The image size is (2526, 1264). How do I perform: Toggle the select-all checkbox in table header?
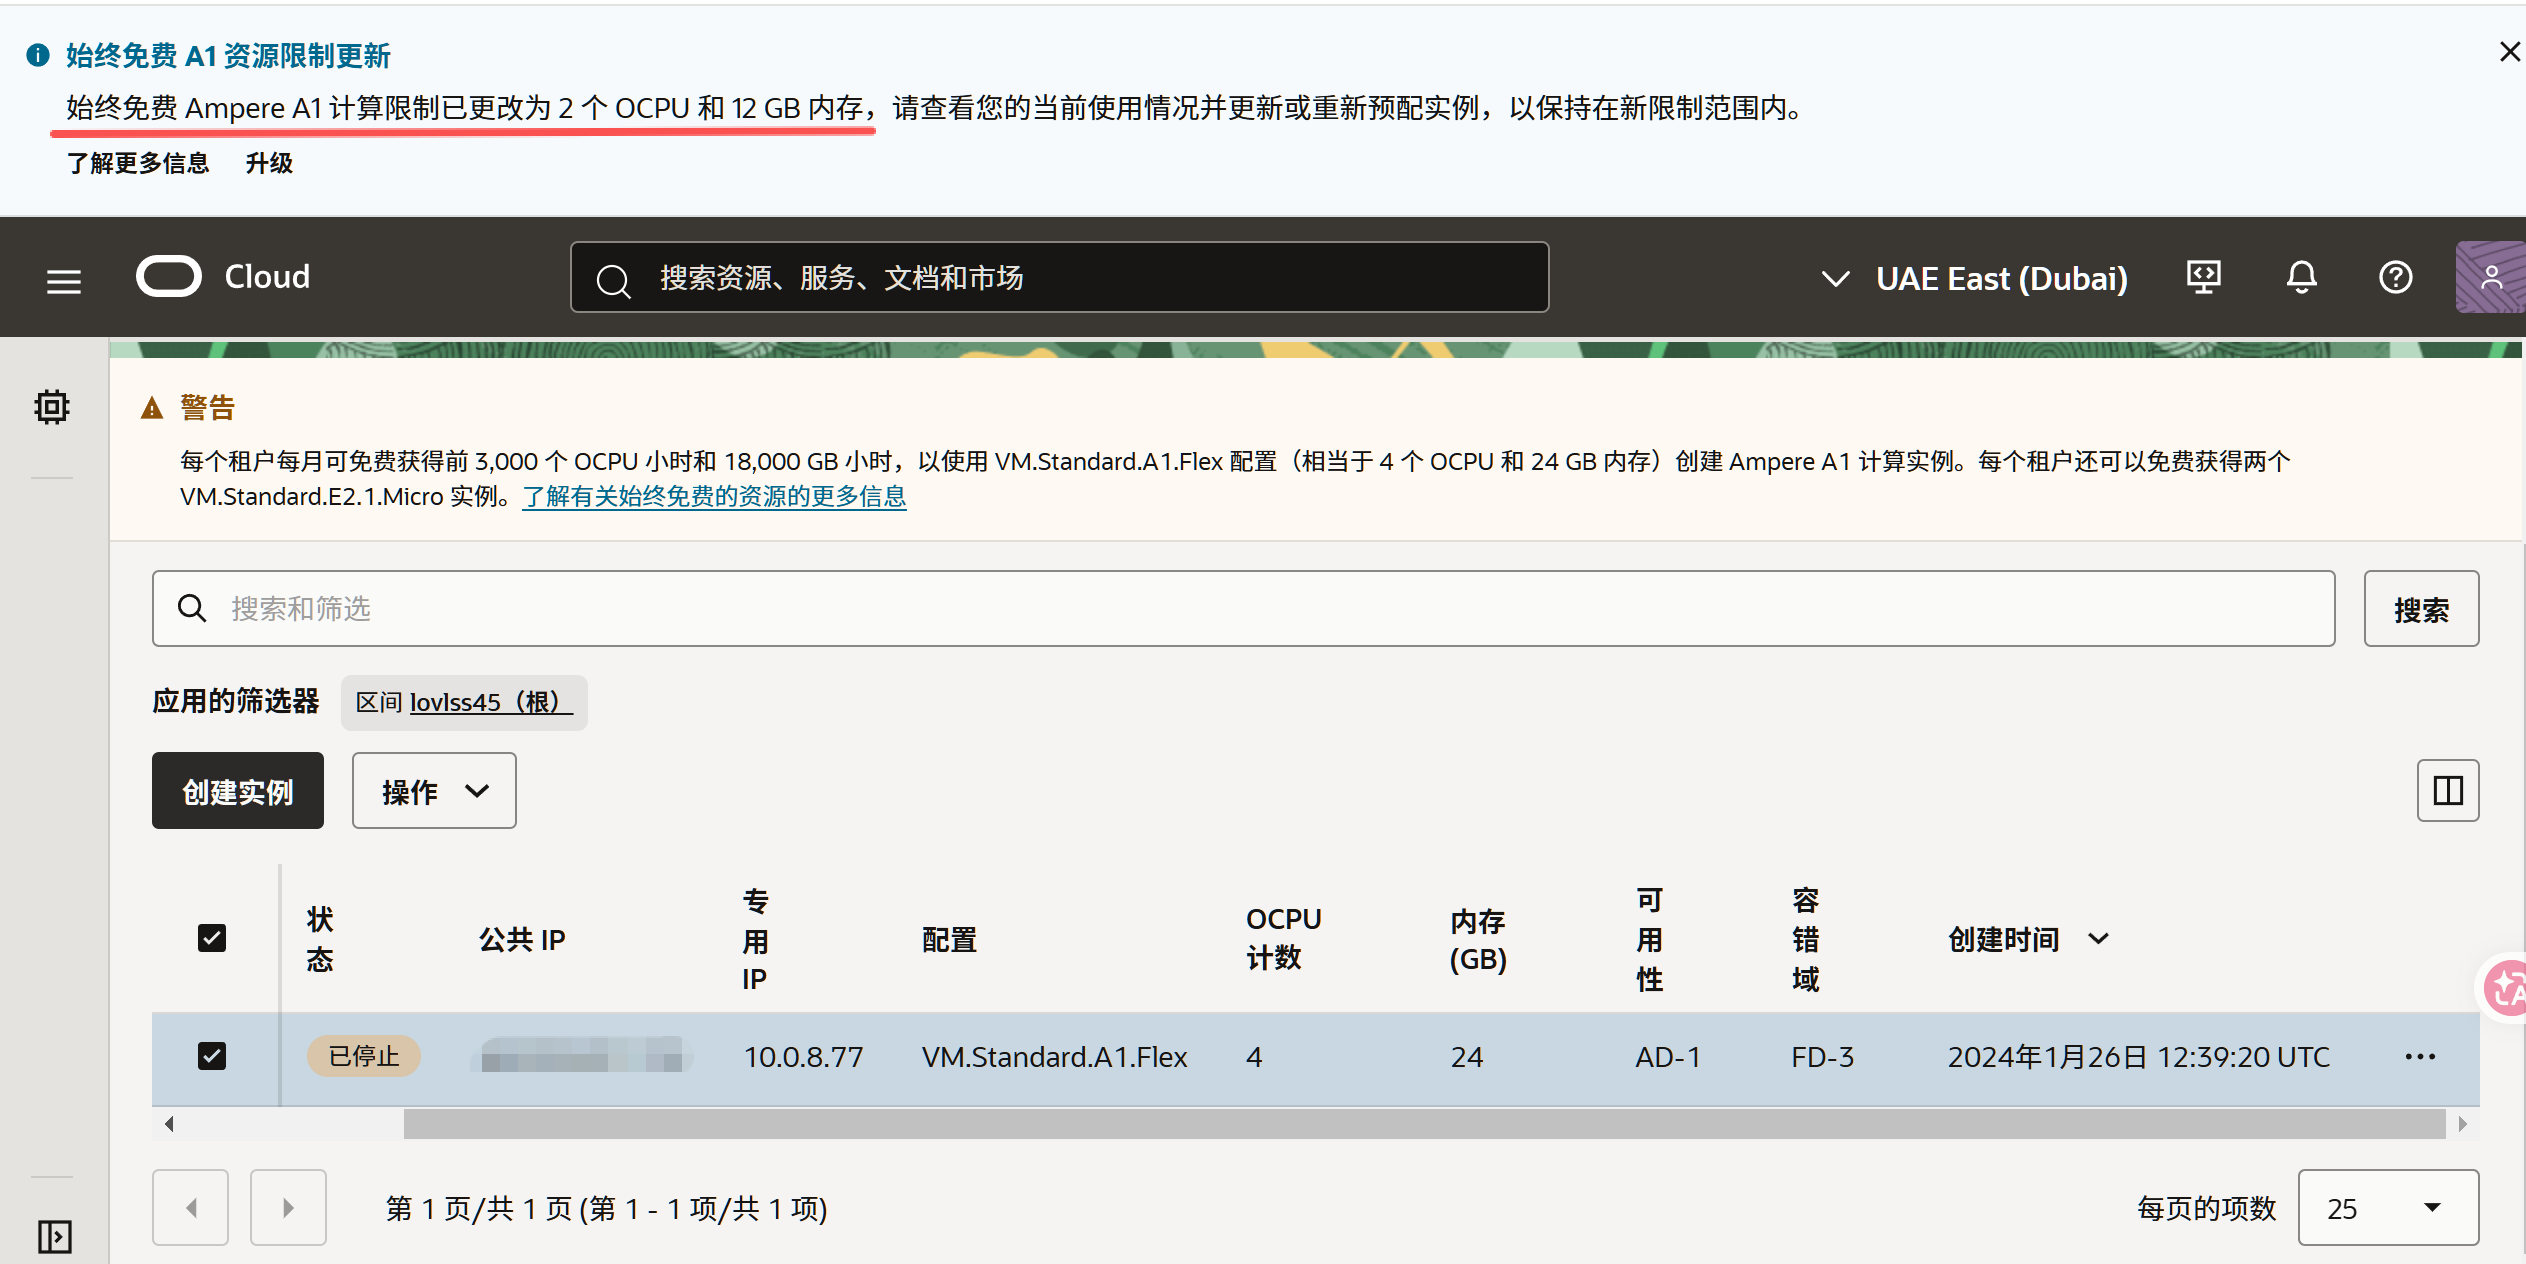212,938
